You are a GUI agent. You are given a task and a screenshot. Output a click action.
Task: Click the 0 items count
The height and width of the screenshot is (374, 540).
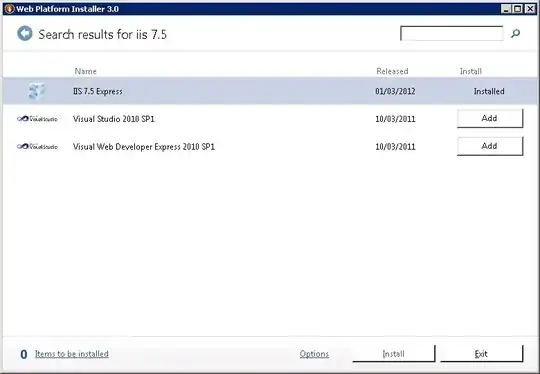click(x=24, y=354)
